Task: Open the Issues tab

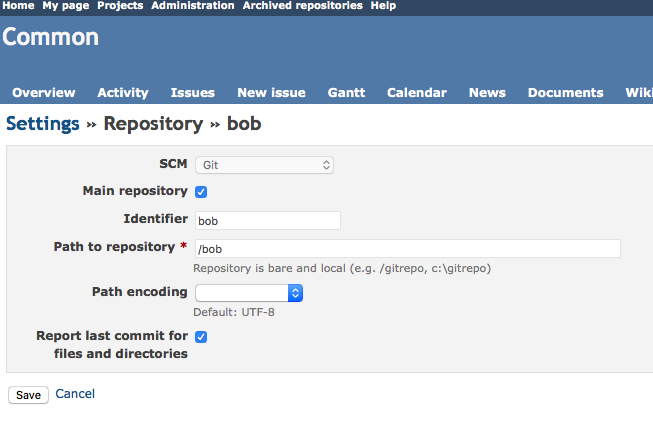Action: coord(193,92)
